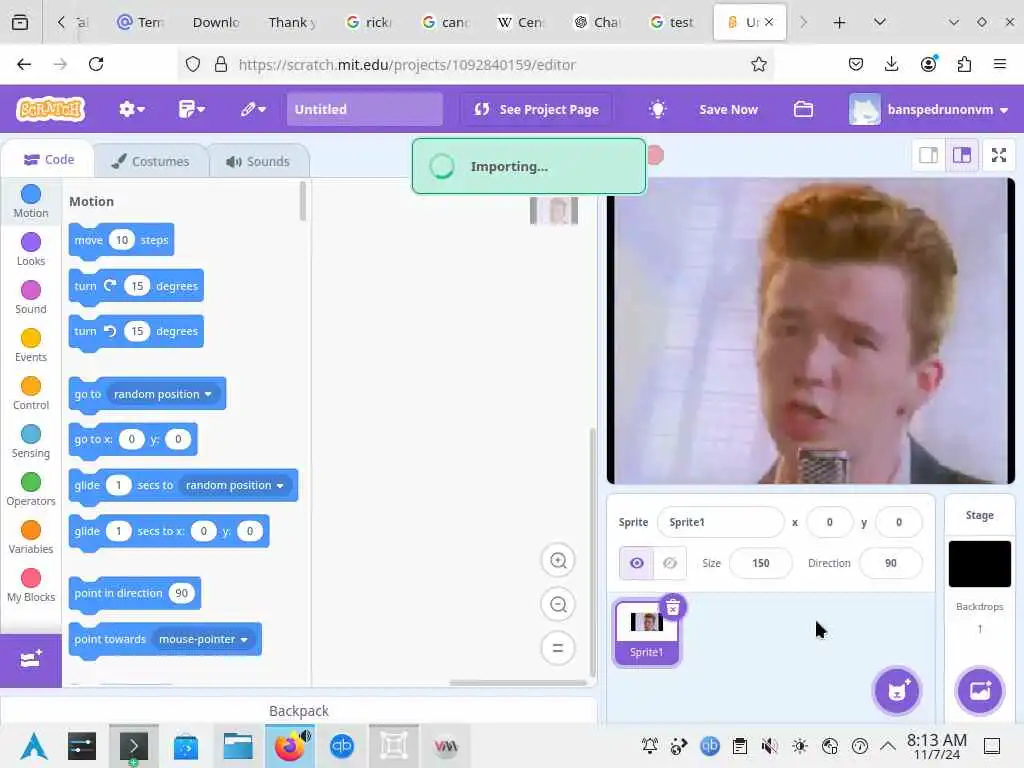Enter full screen stage mode
The height and width of the screenshot is (768, 1024).
point(999,155)
